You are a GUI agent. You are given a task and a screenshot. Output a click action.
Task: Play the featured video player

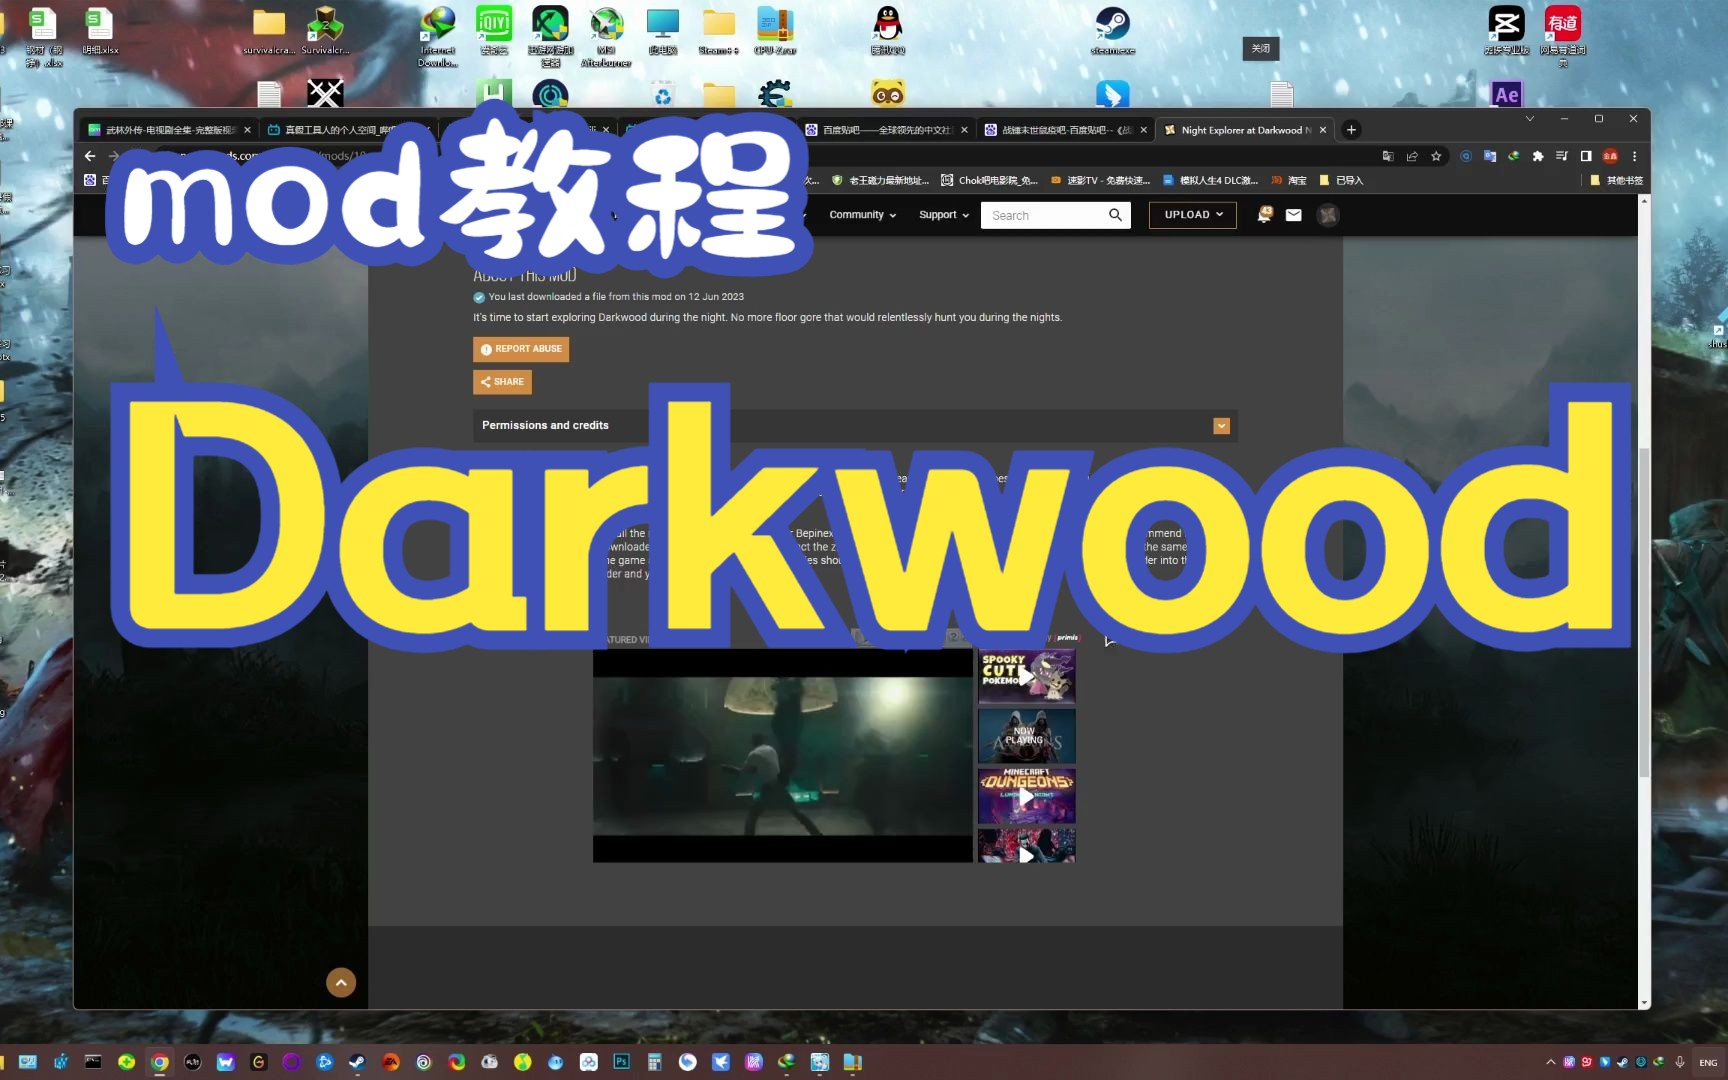[783, 756]
